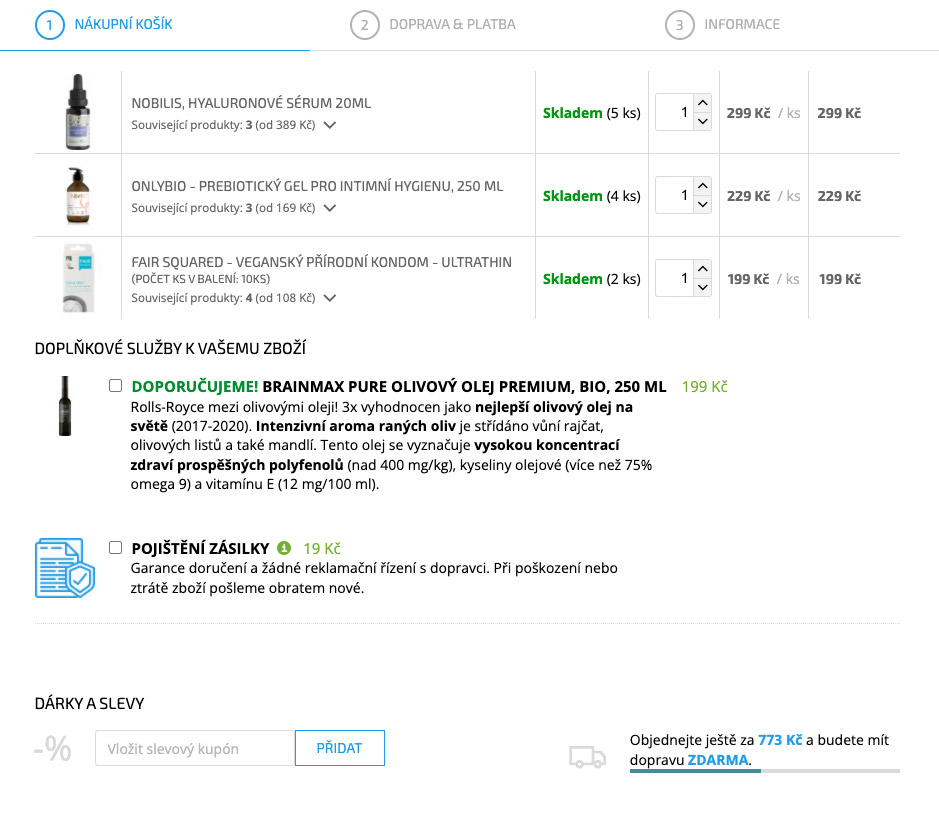This screenshot has width=939, height=818.
Task: Click the green 199 Kč olive oil price
Action: [x=705, y=387]
